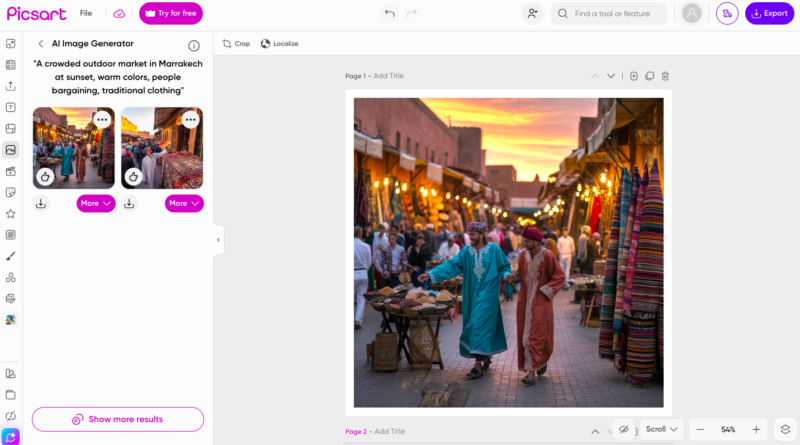Open the colorful AI image generator sidebar icon
This screenshot has height=445, width=800.
[11, 320]
